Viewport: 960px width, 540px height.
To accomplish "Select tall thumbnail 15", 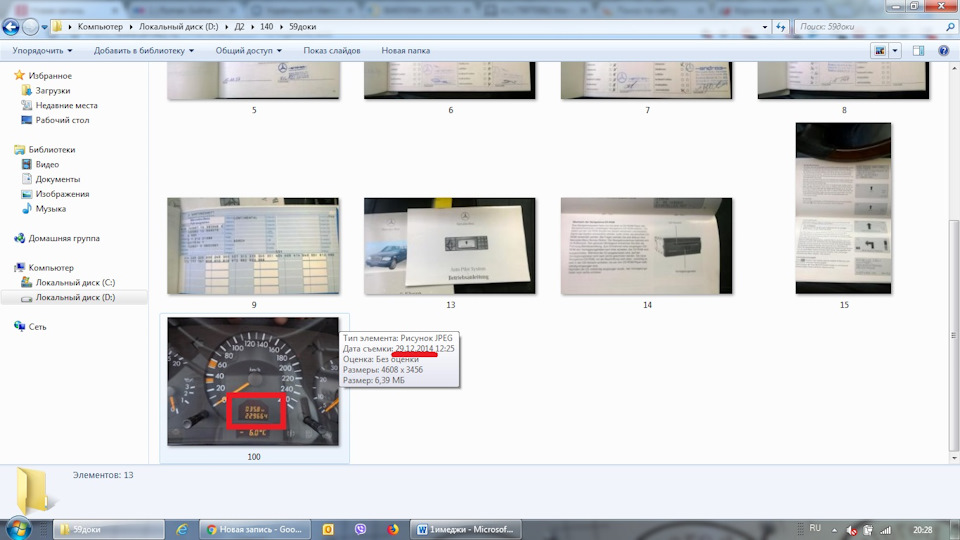I will [x=844, y=208].
